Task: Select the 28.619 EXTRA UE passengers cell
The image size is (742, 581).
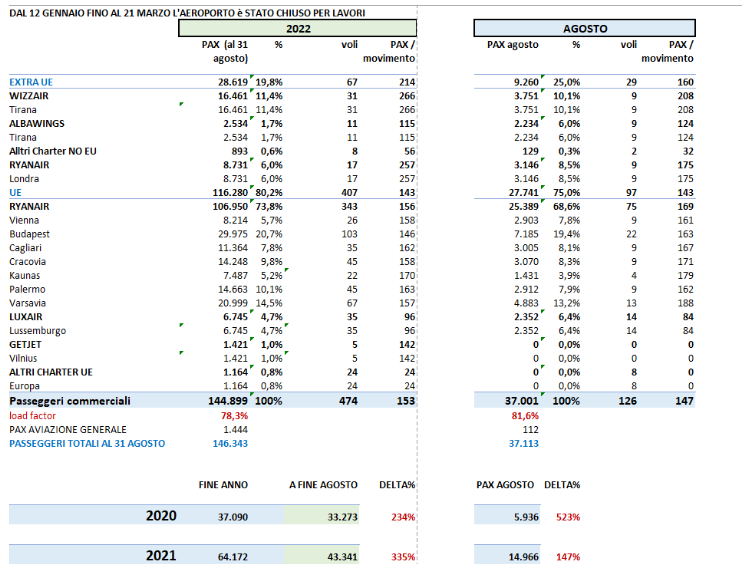Action: pos(233,82)
